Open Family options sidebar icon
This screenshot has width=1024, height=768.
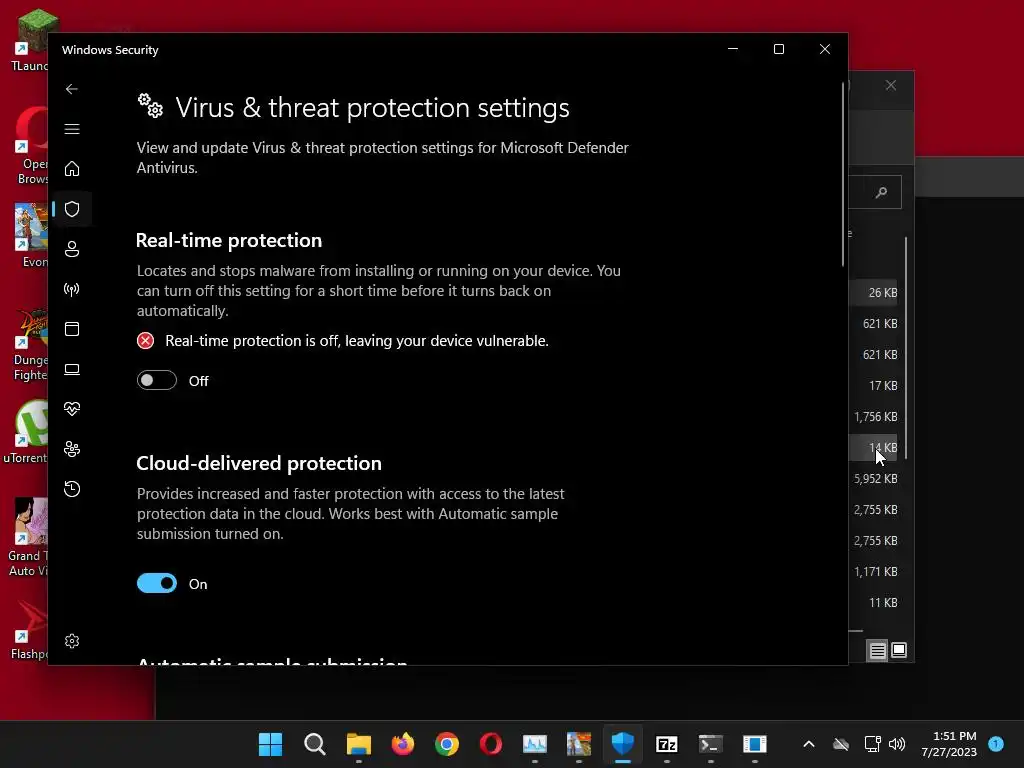point(72,449)
